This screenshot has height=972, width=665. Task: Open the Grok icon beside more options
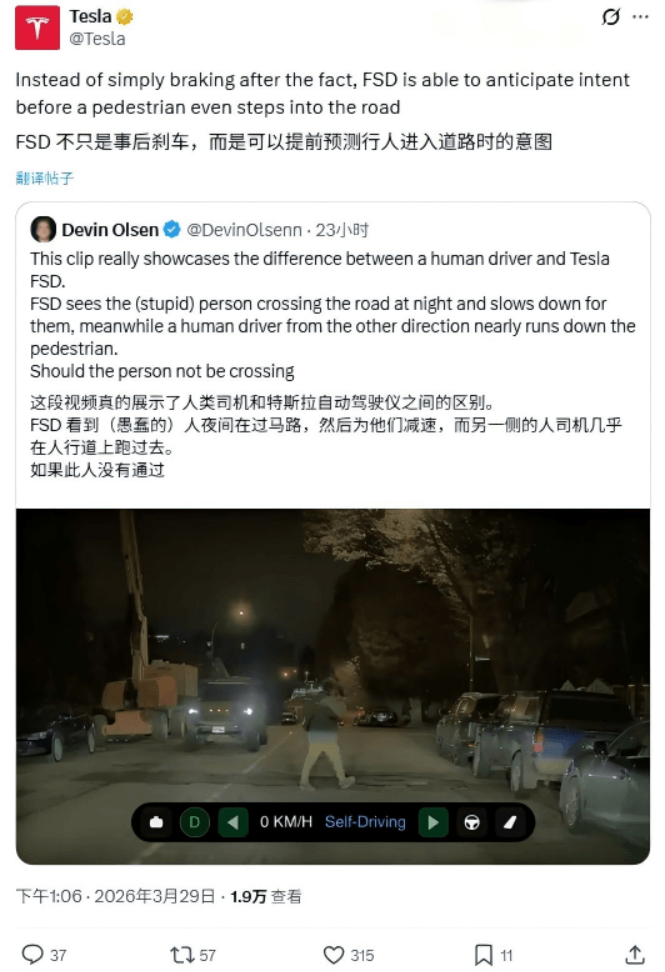(610, 17)
